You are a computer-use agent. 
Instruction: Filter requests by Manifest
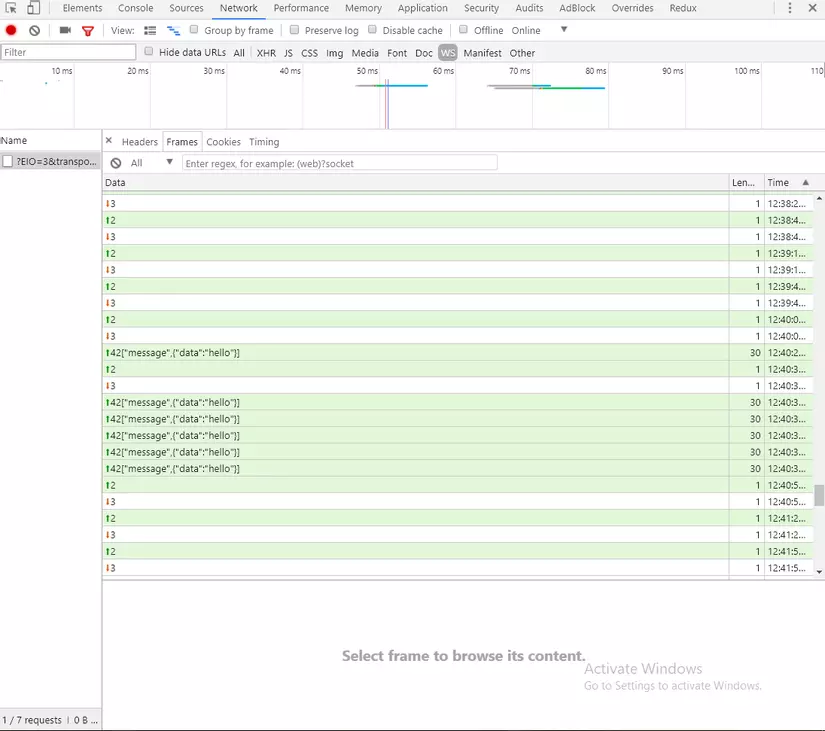[482, 53]
